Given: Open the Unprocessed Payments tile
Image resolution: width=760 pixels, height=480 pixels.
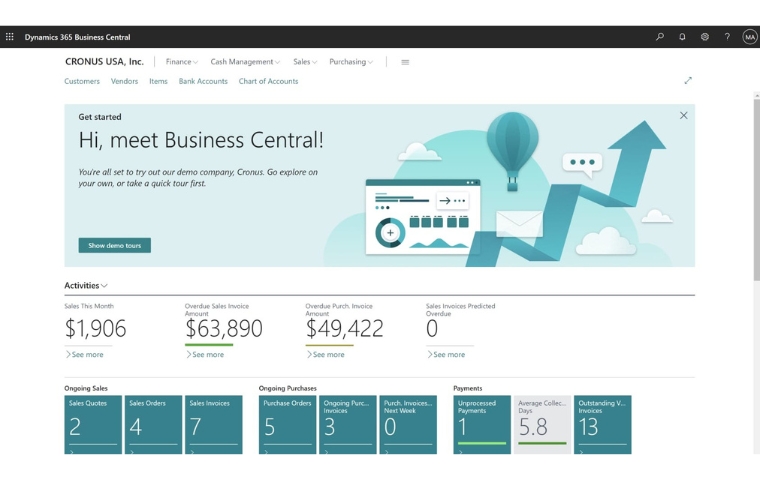Looking at the screenshot, I should pos(482,425).
